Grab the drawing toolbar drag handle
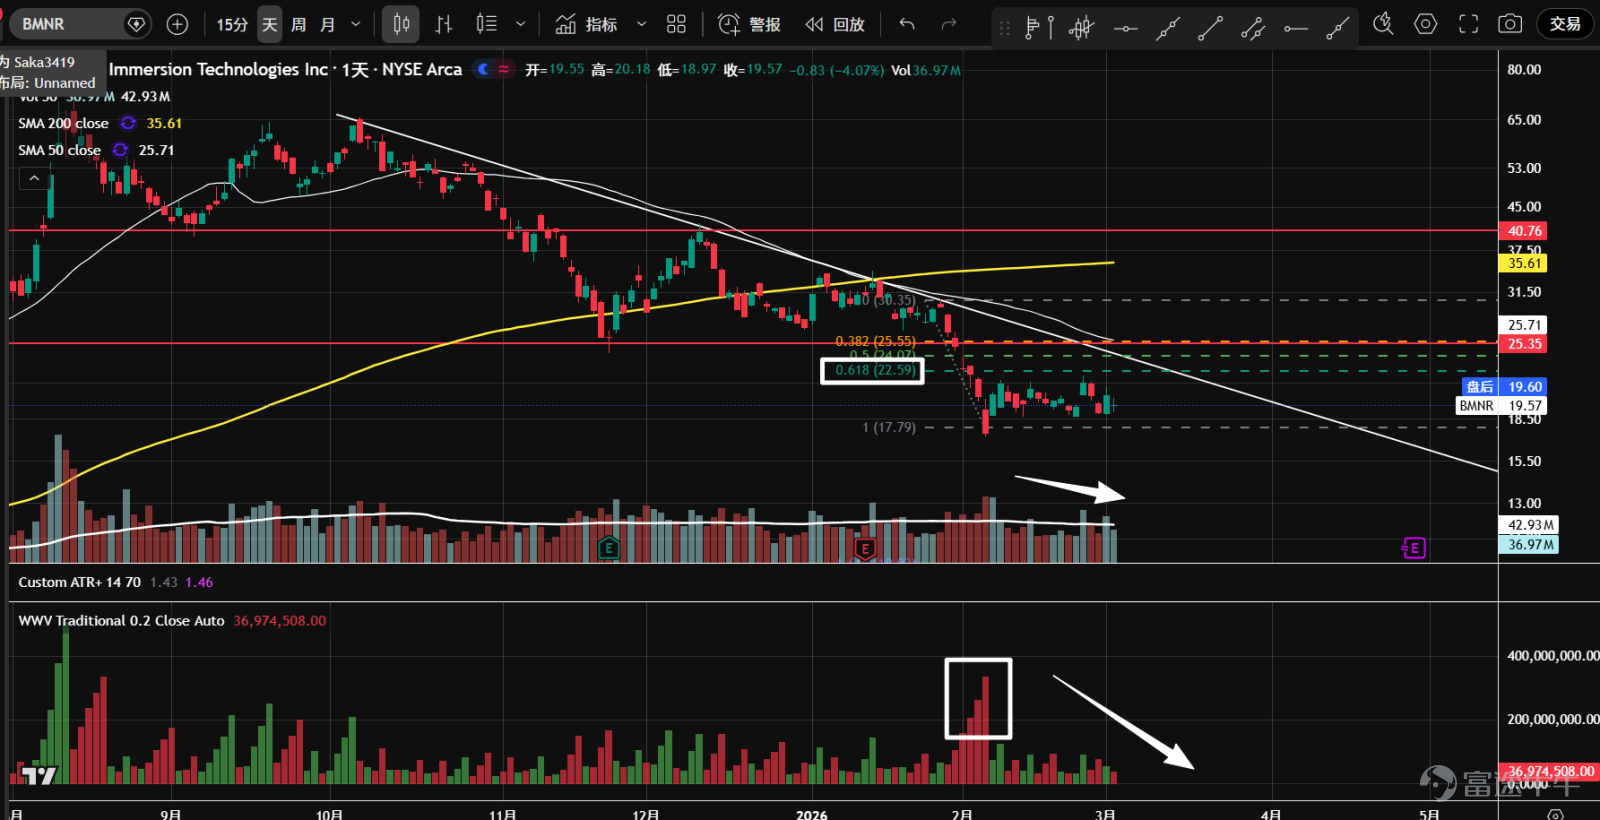 tap(1004, 29)
